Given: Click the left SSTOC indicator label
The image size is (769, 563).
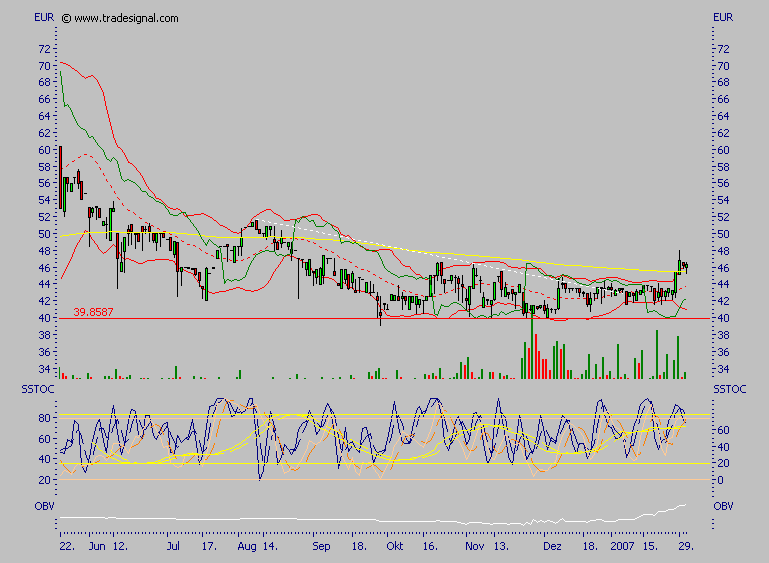Looking at the screenshot, I should (38, 389).
